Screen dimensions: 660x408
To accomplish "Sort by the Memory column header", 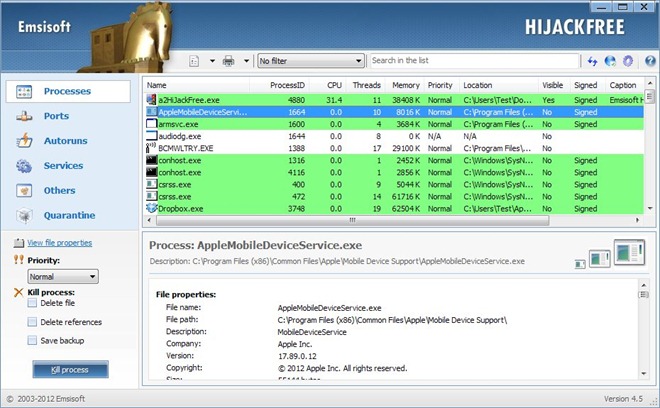I will [x=404, y=85].
